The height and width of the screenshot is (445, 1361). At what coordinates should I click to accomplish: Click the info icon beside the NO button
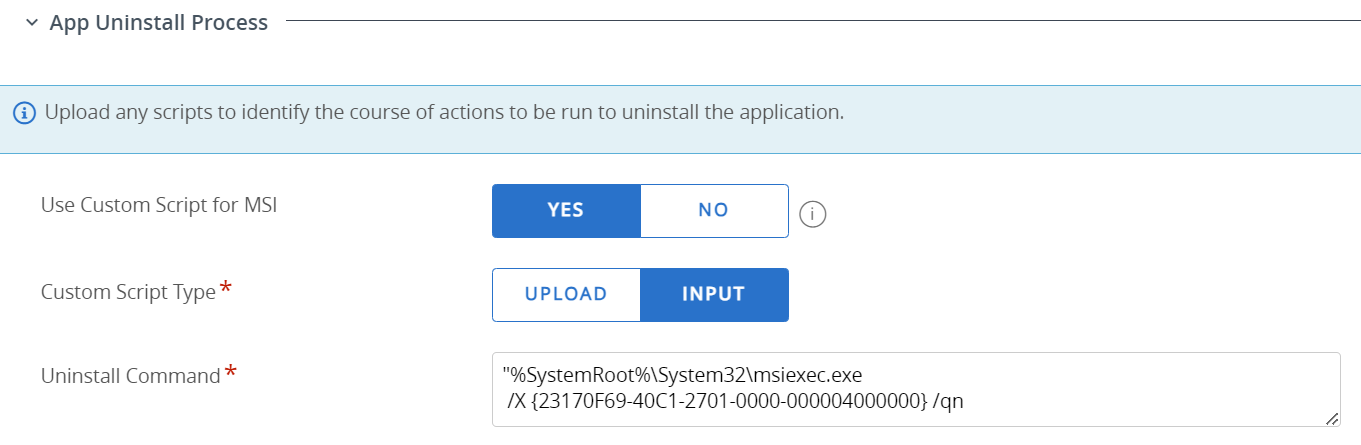813,213
